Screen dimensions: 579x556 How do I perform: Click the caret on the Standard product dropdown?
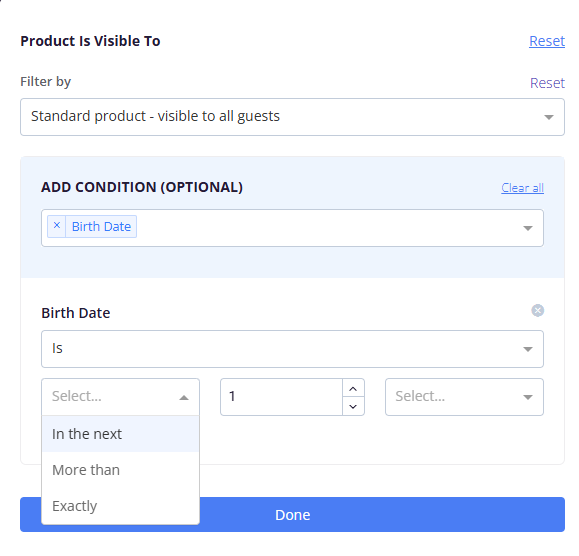(x=549, y=117)
